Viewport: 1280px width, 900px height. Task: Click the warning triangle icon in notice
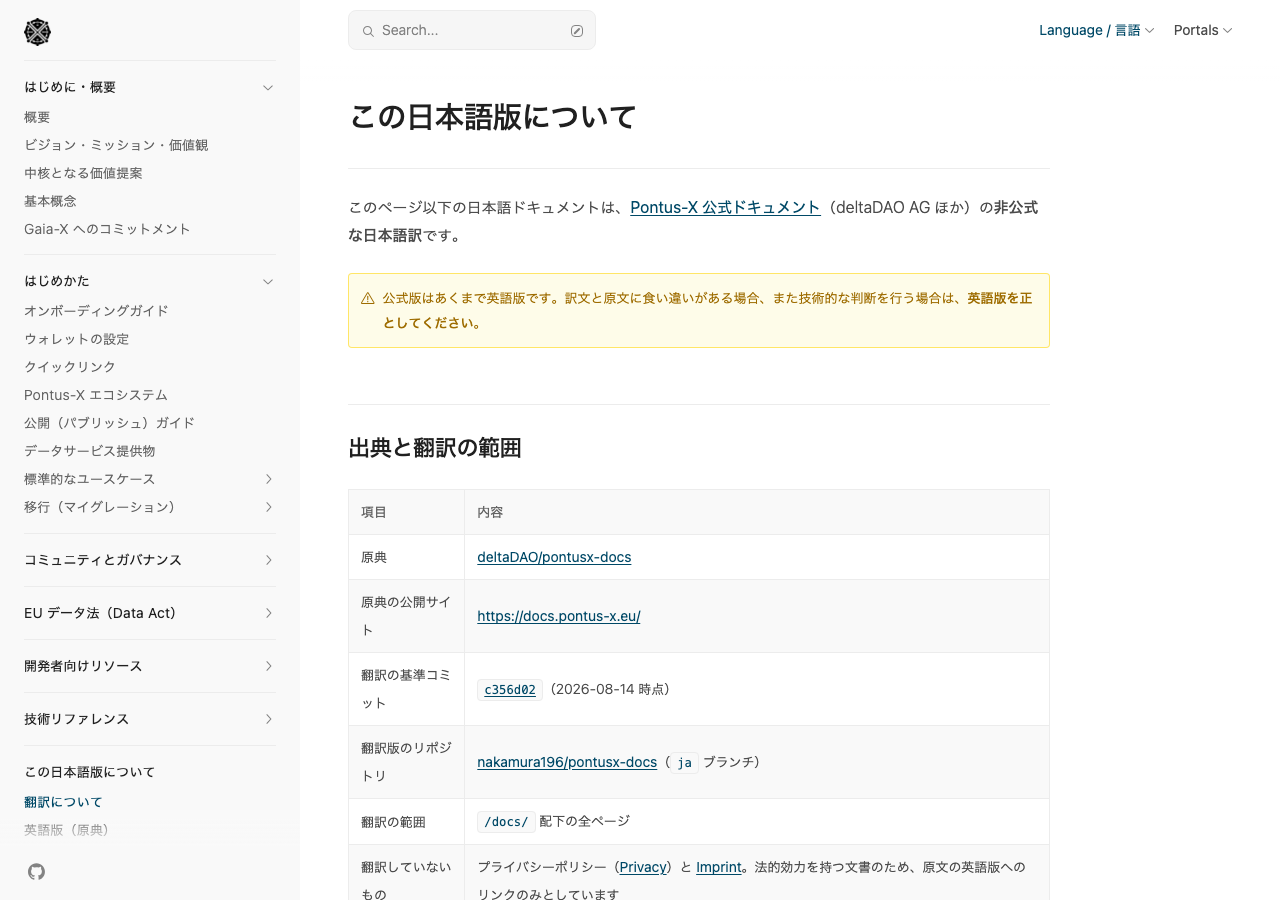[x=368, y=298]
